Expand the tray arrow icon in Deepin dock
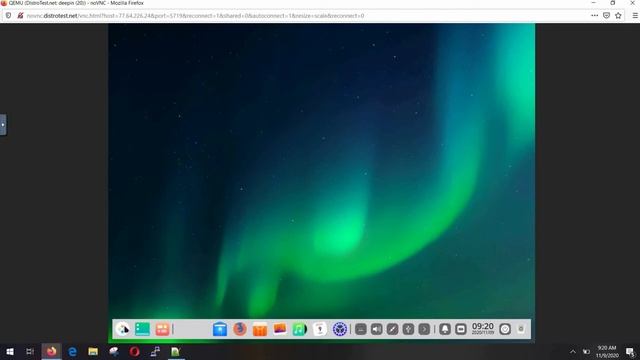This screenshot has height=360, width=640. (424, 329)
